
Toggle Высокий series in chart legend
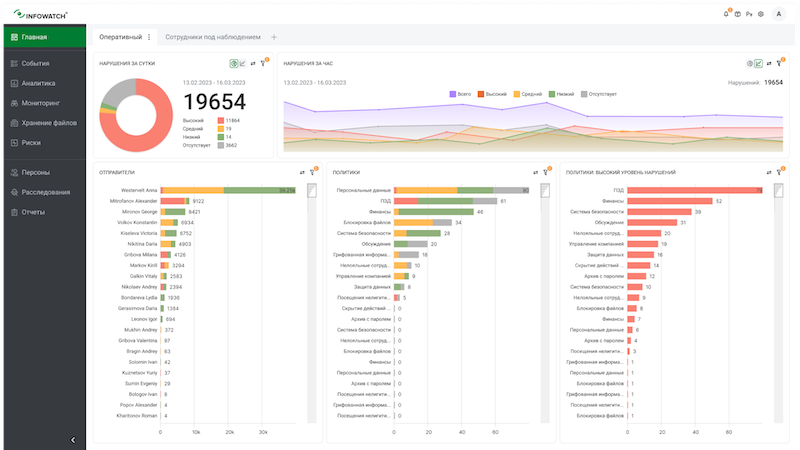coord(492,94)
